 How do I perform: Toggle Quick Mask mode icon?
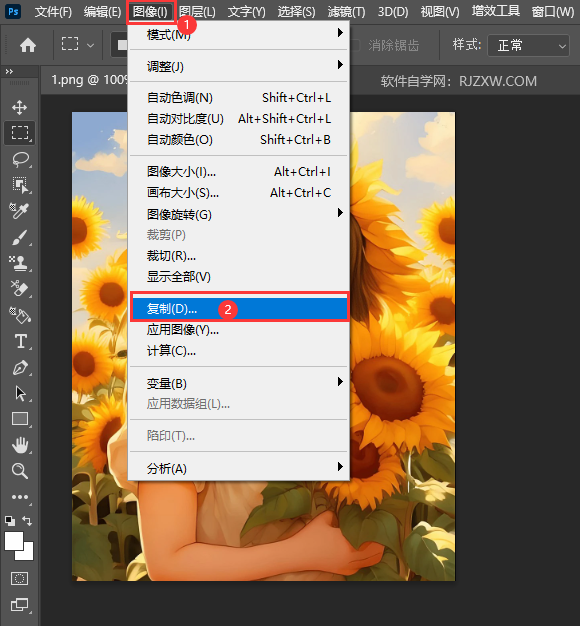click(19, 578)
